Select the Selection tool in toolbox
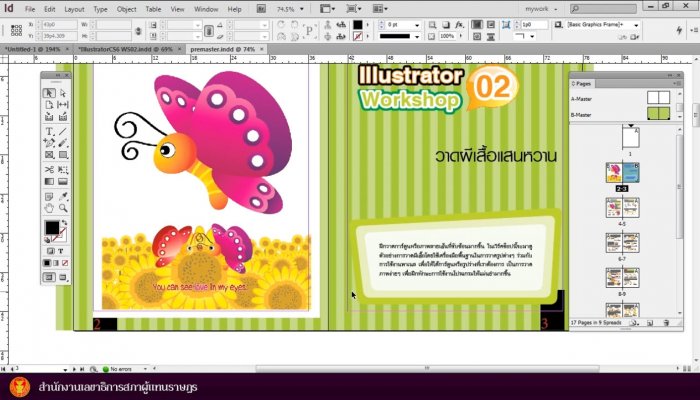Screen dimensions: 700x400 49,93
